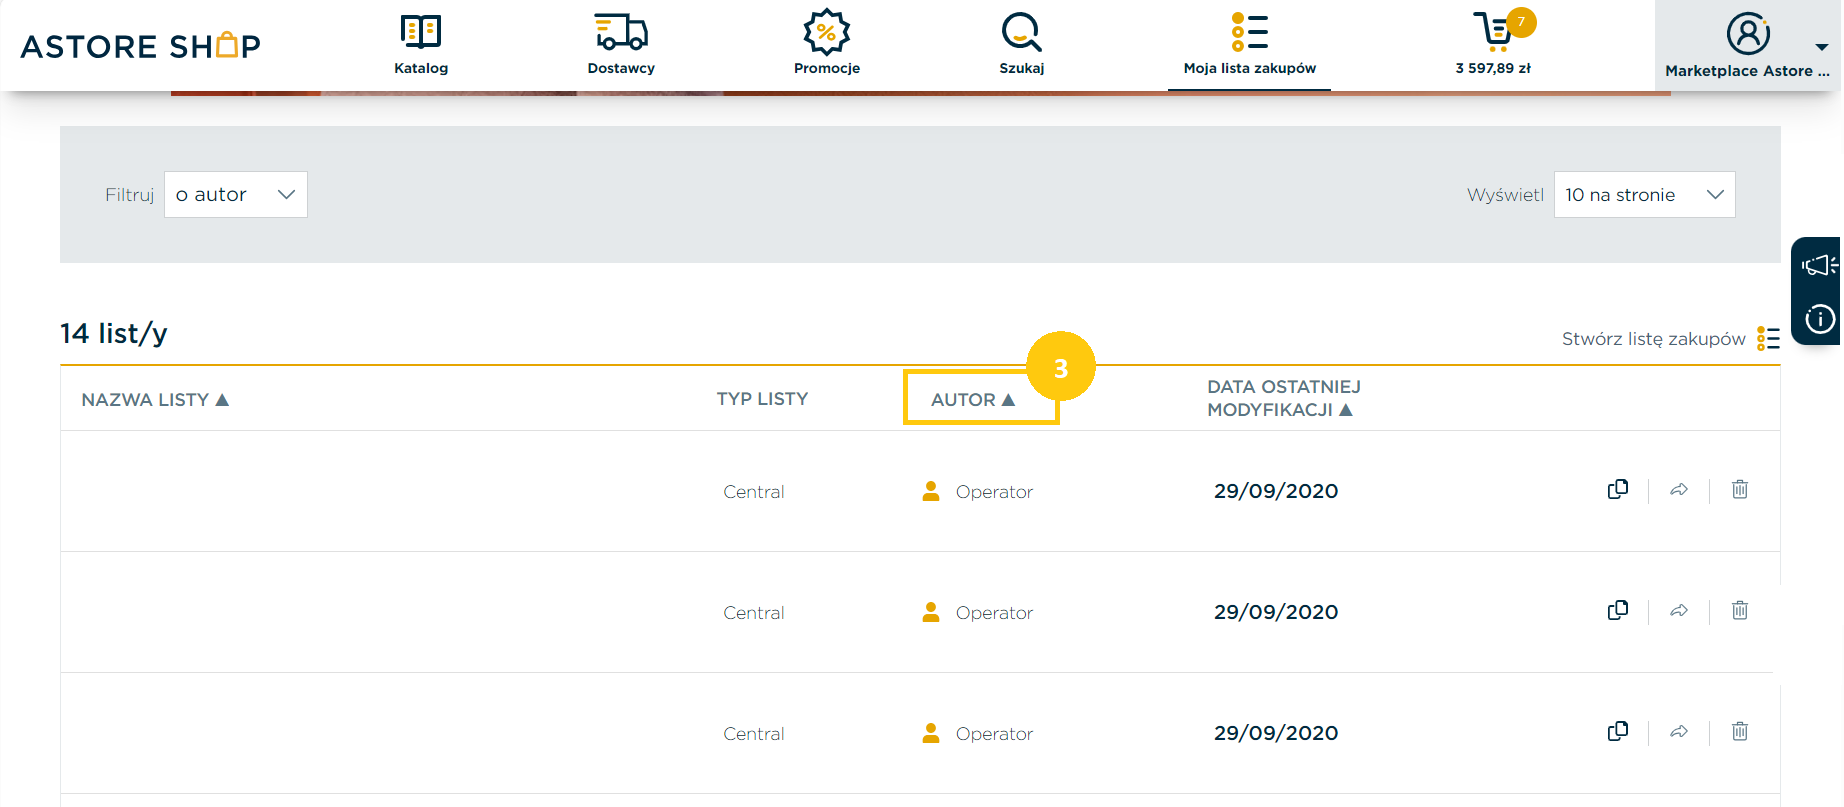This screenshot has height=807, width=1844.
Task: Click Operator in the third row
Action: click(994, 733)
